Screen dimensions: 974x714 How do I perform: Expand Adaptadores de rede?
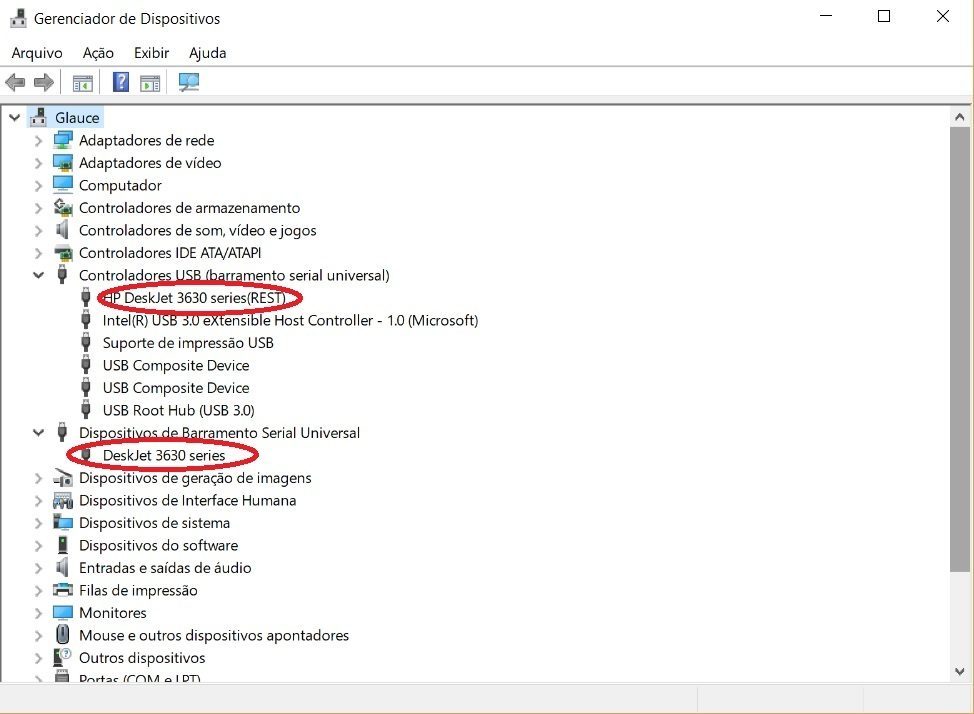click(38, 140)
